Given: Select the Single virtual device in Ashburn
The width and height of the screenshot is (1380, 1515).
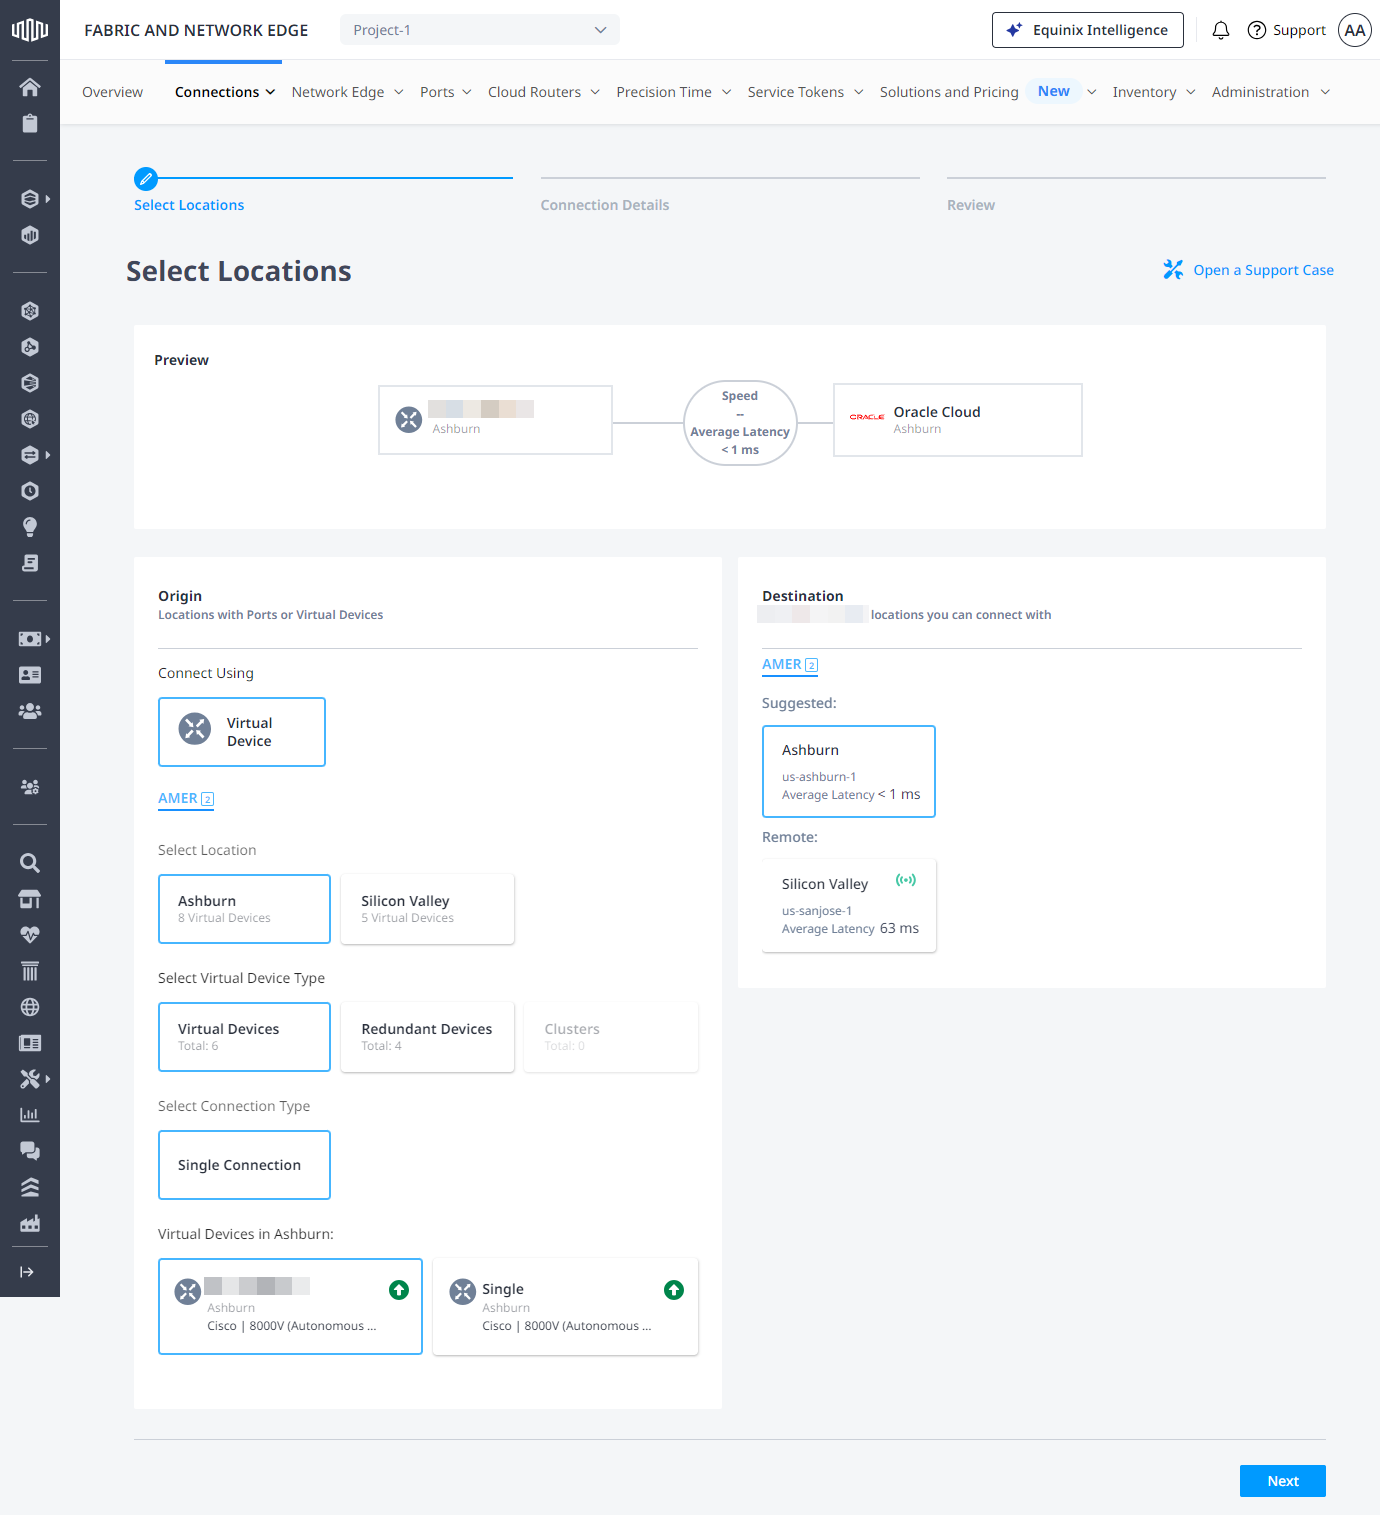Looking at the screenshot, I should pos(566,1307).
